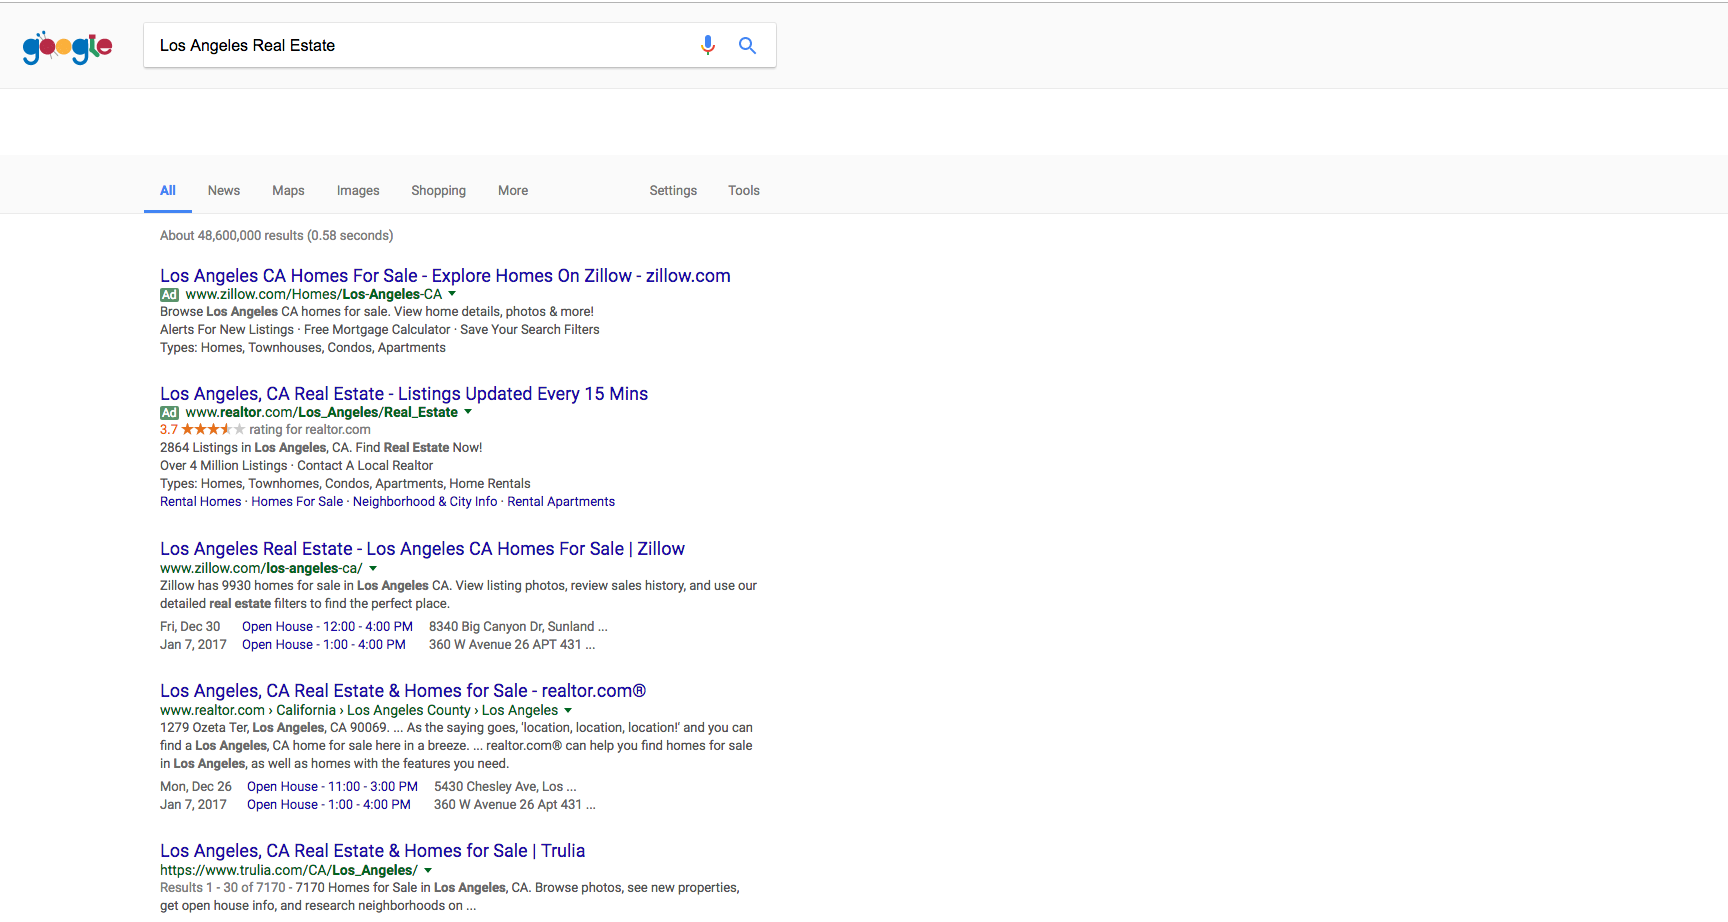Expand the zillow.com ad URL dropdown arrow

tap(452, 294)
